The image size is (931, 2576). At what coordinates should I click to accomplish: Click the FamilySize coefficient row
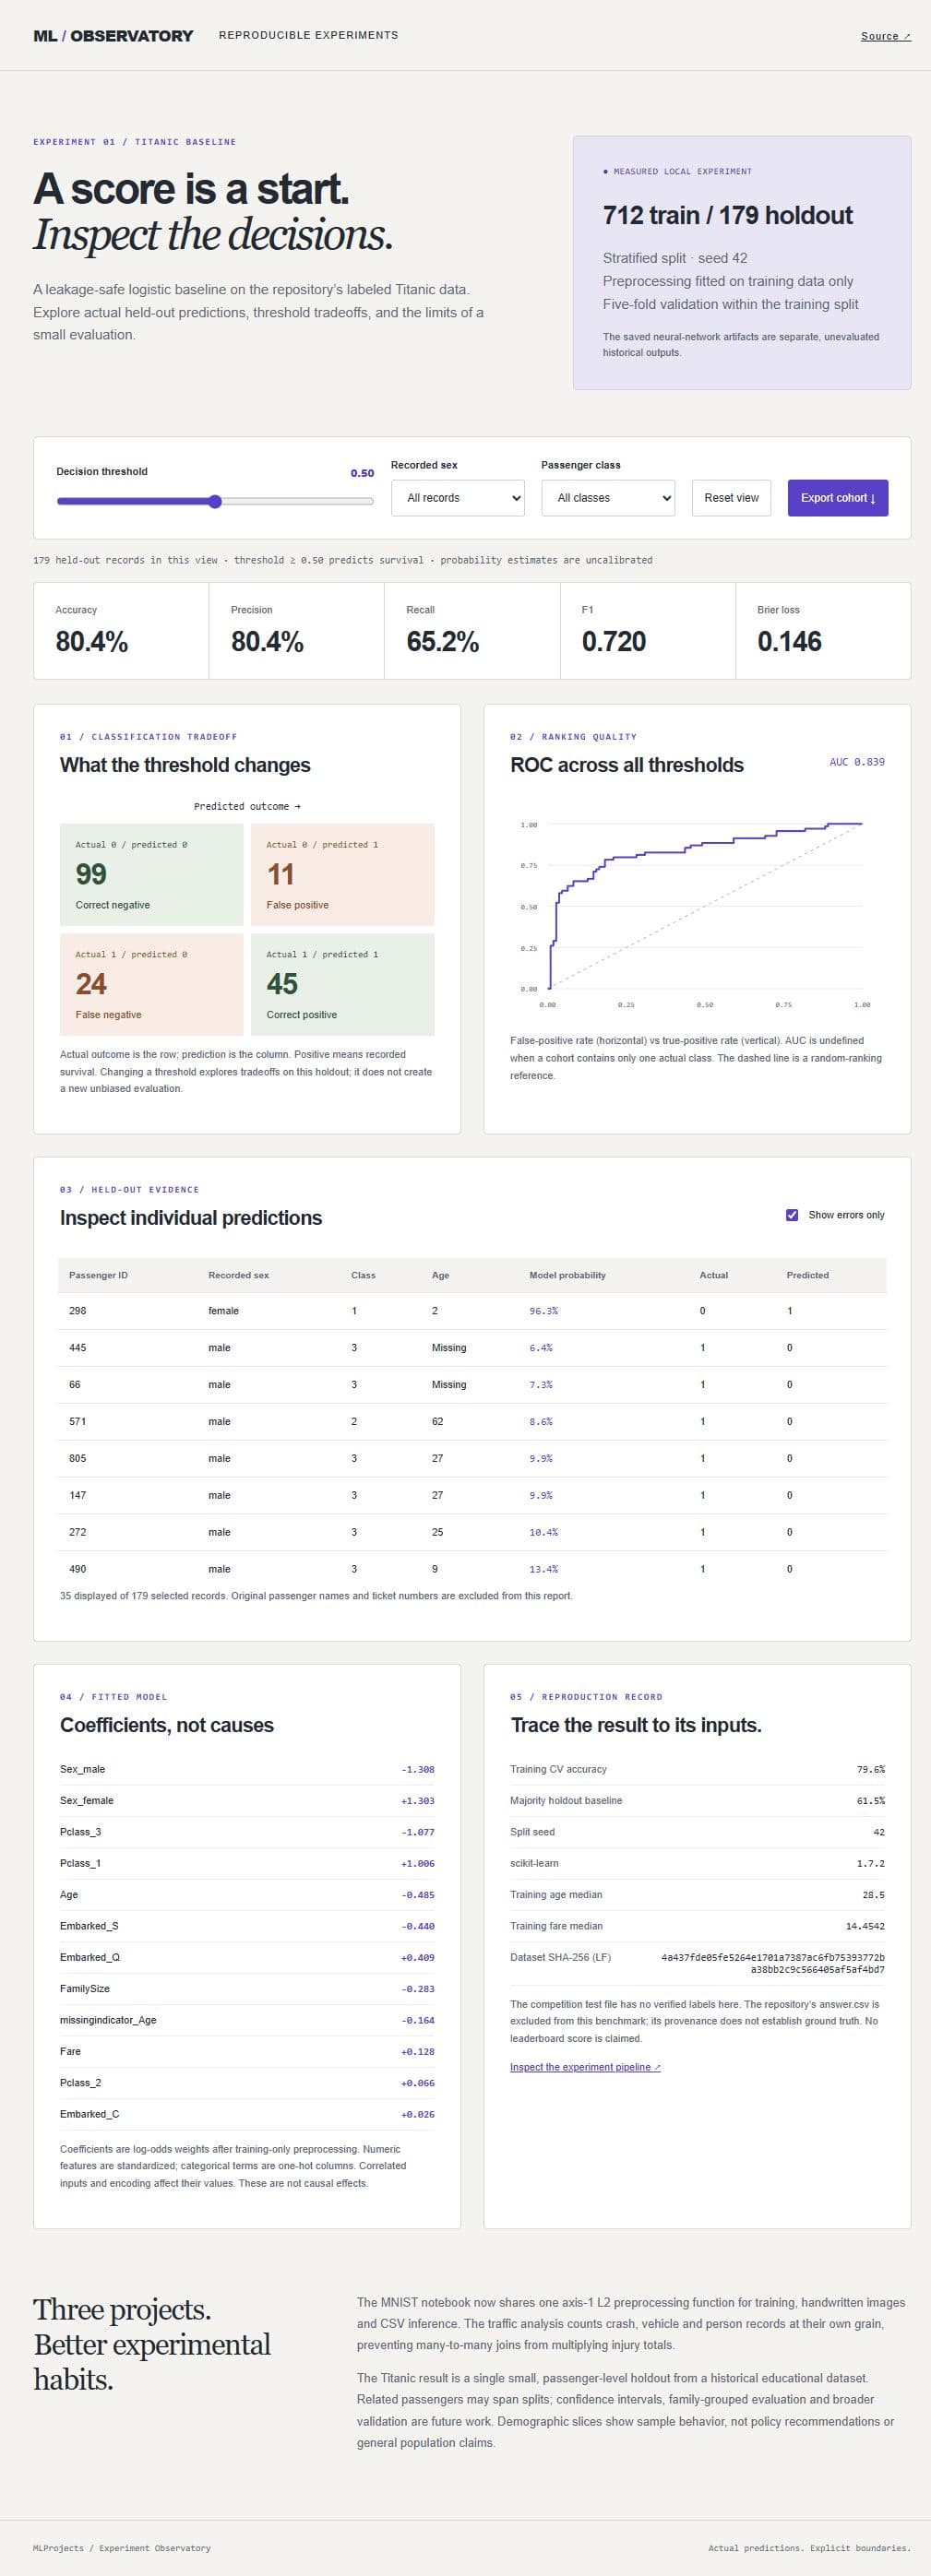247,1989
